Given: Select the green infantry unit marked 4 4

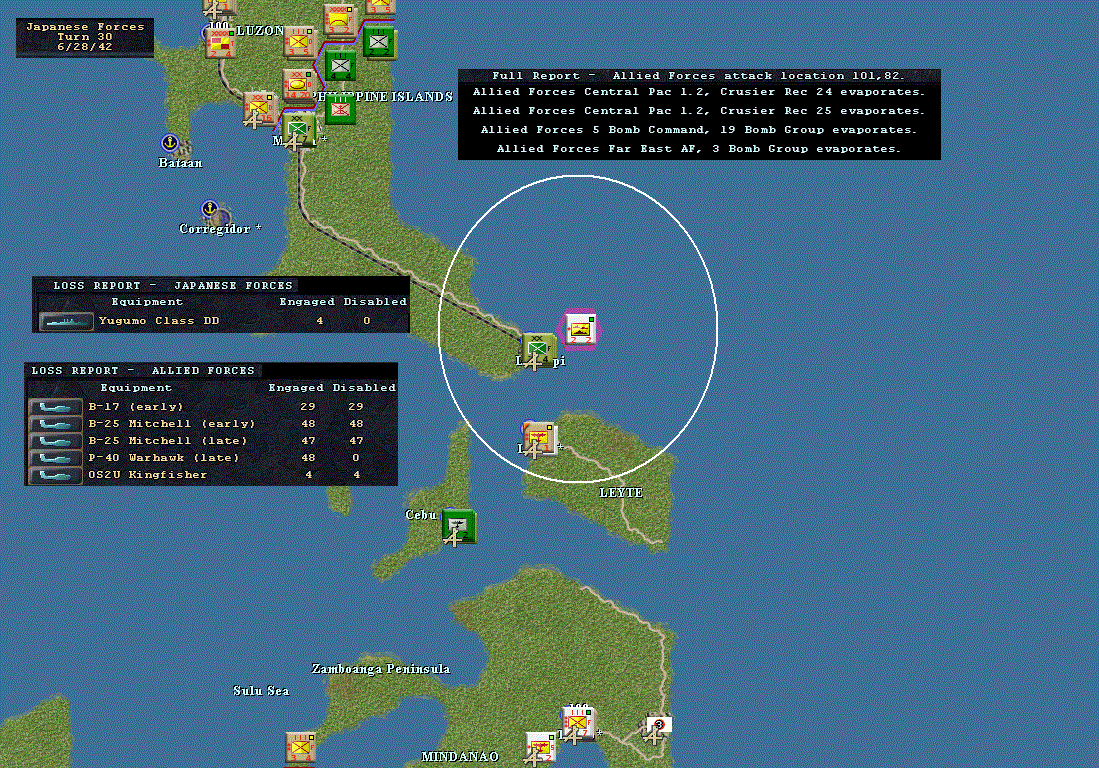Looking at the screenshot, I should [341, 65].
